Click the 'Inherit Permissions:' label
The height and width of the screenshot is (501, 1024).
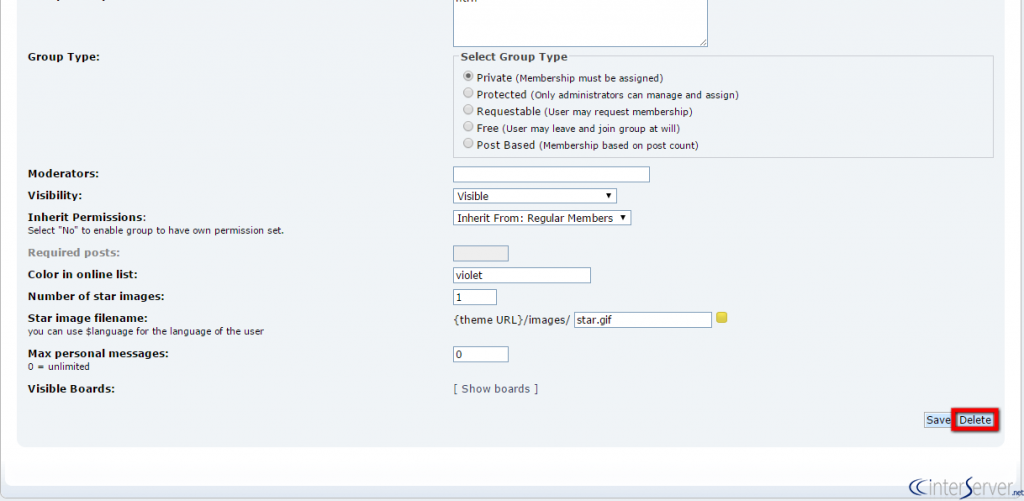click(x=87, y=217)
